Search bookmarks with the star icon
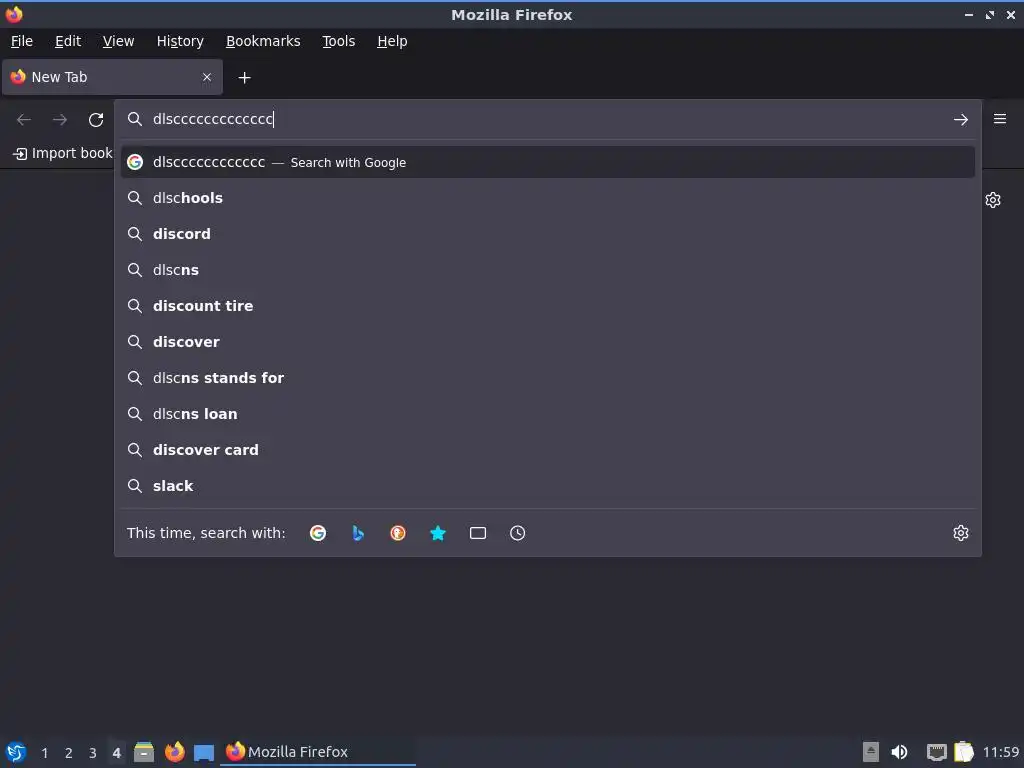 coord(438,533)
